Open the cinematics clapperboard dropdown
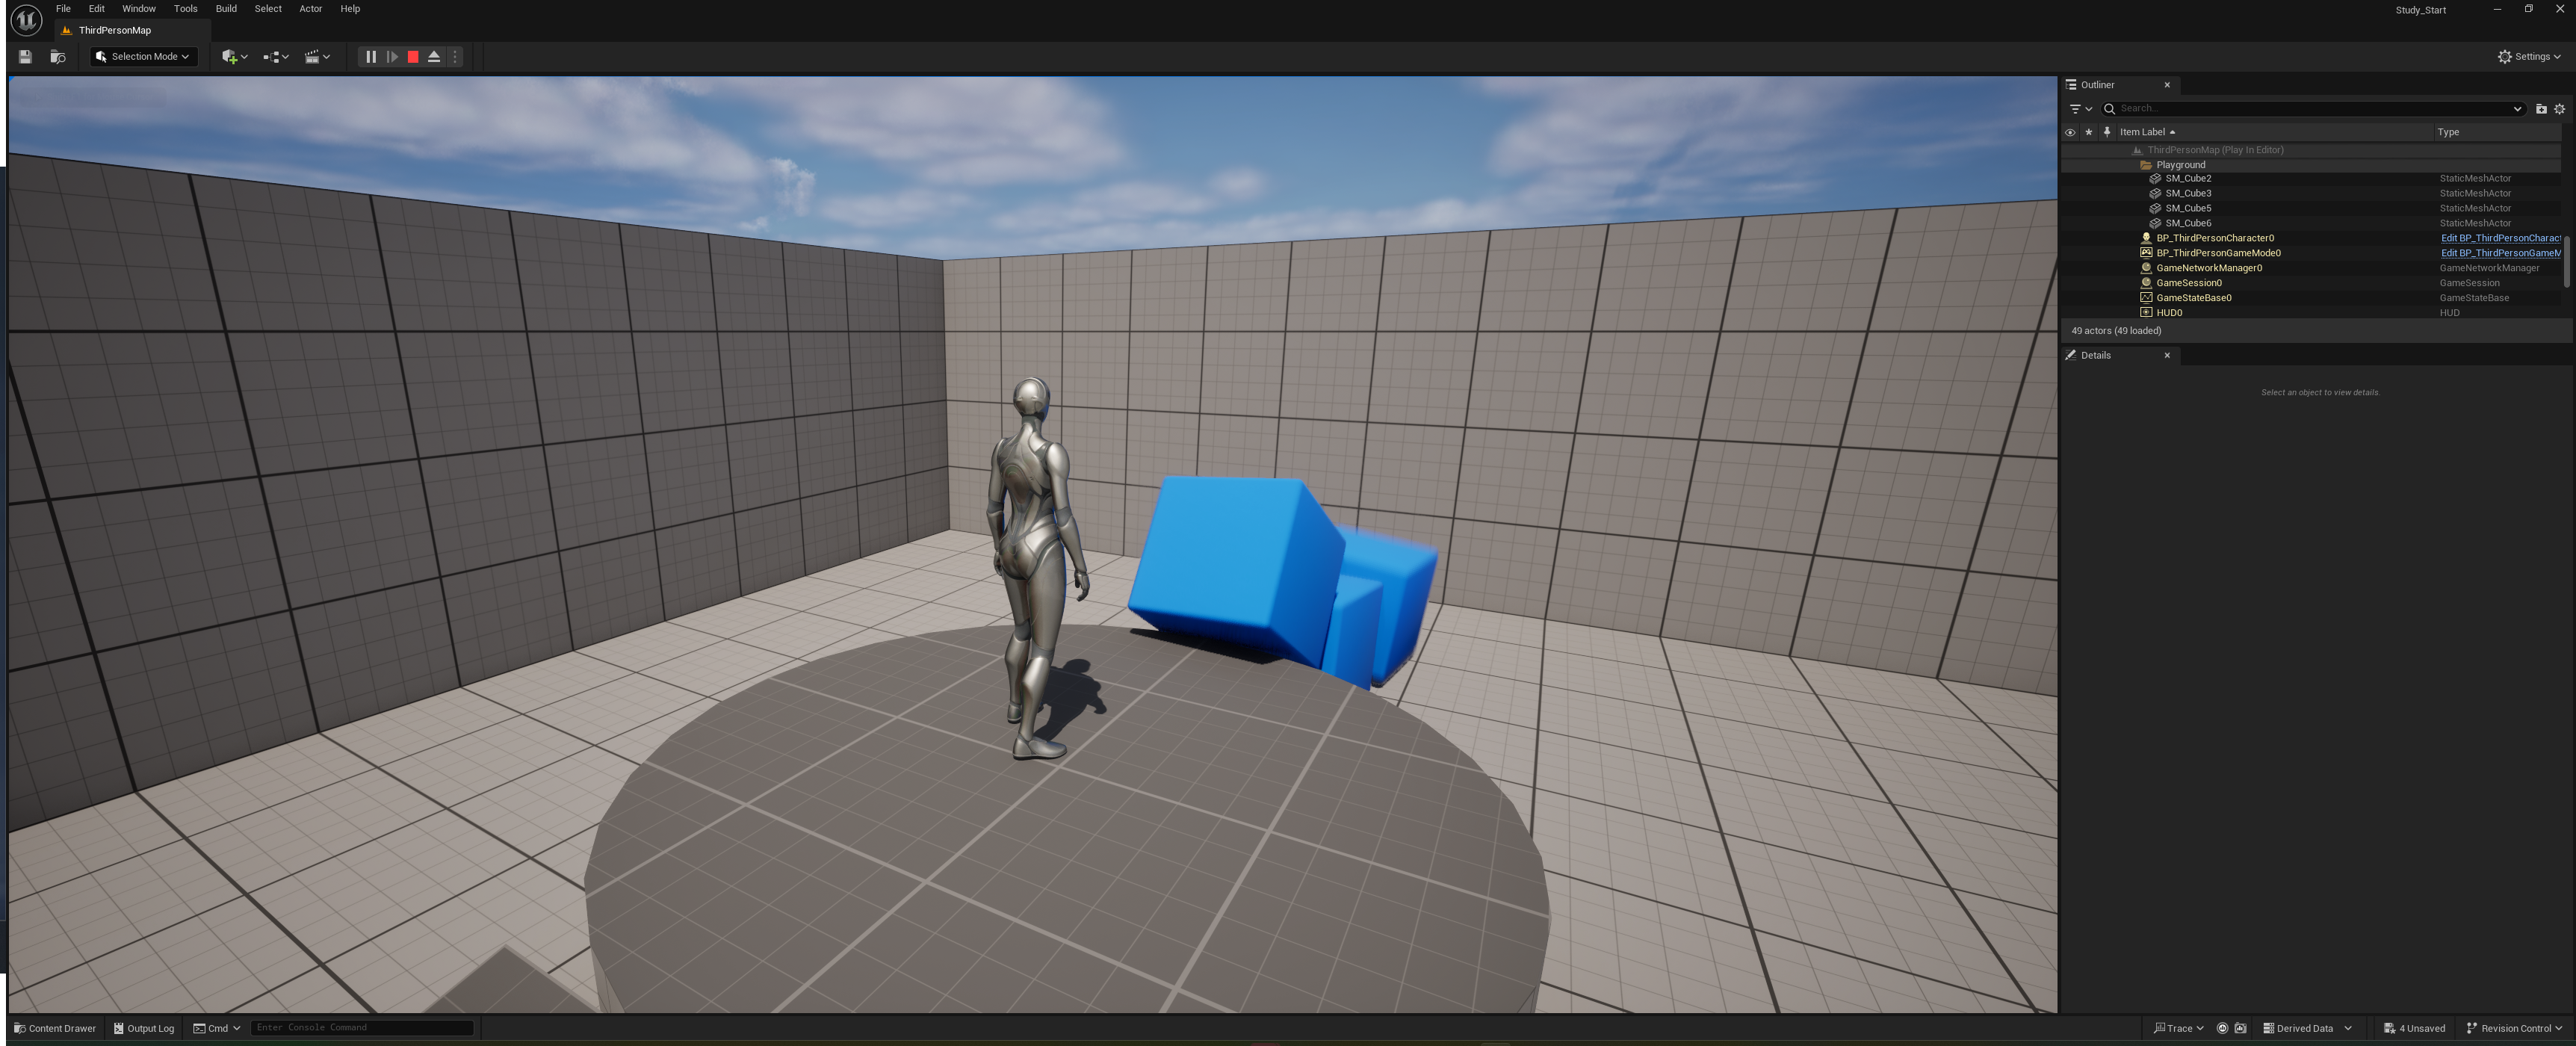2576x1046 pixels. [317, 57]
